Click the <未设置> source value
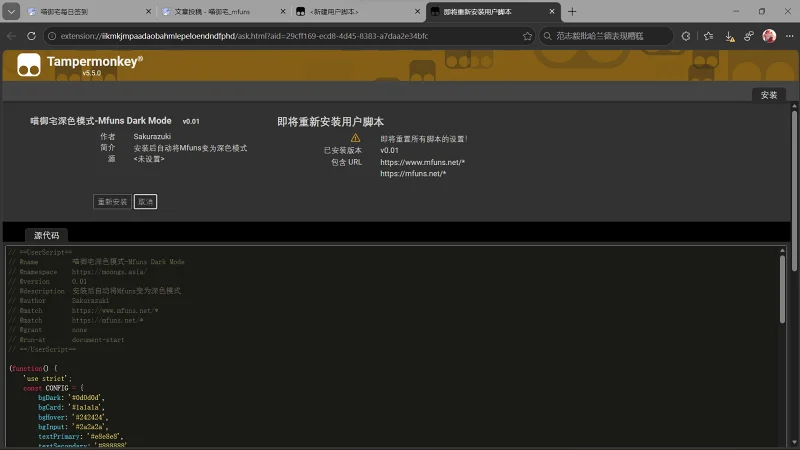Image resolution: width=800 pixels, height=450 pixels. point(149,159)
